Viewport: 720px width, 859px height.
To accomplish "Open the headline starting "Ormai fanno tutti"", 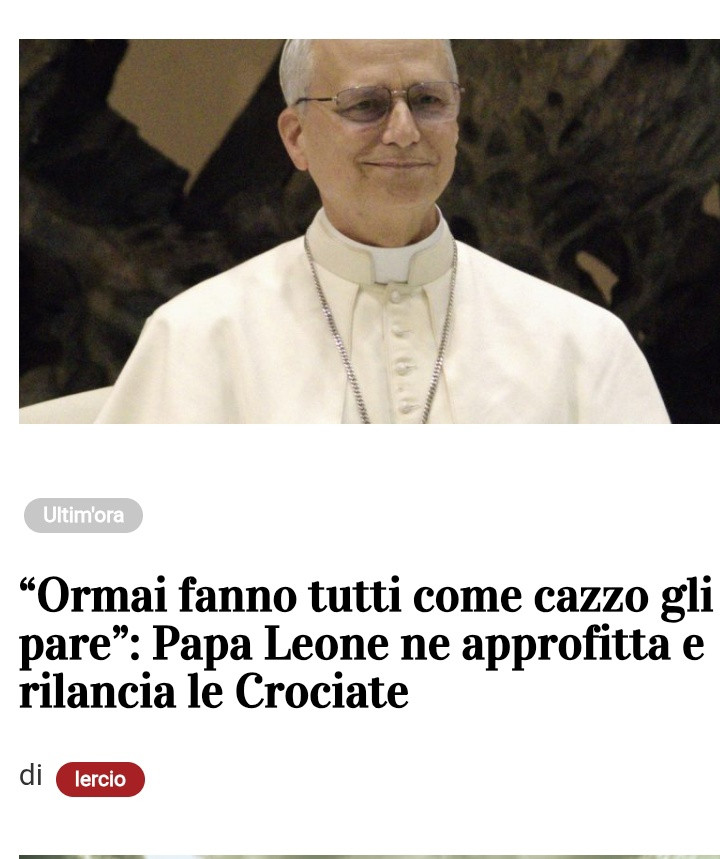I will 366,643.
